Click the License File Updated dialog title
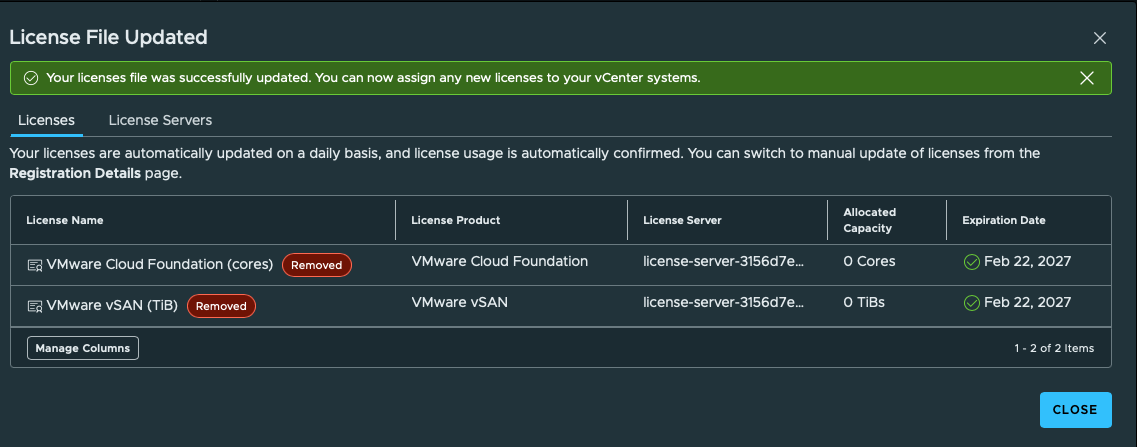The width and height of the screenshot is (1137, 447). [109, 37]
